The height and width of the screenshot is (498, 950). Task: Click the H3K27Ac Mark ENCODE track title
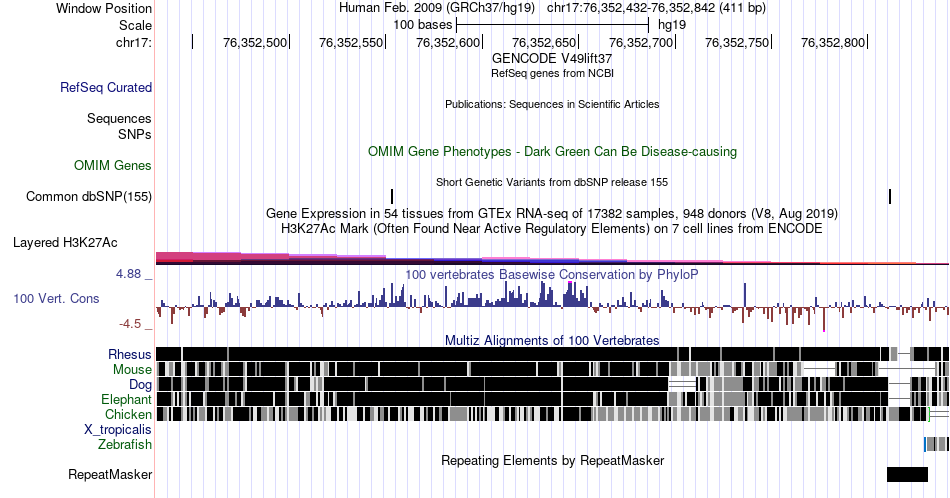coord(552,228)
